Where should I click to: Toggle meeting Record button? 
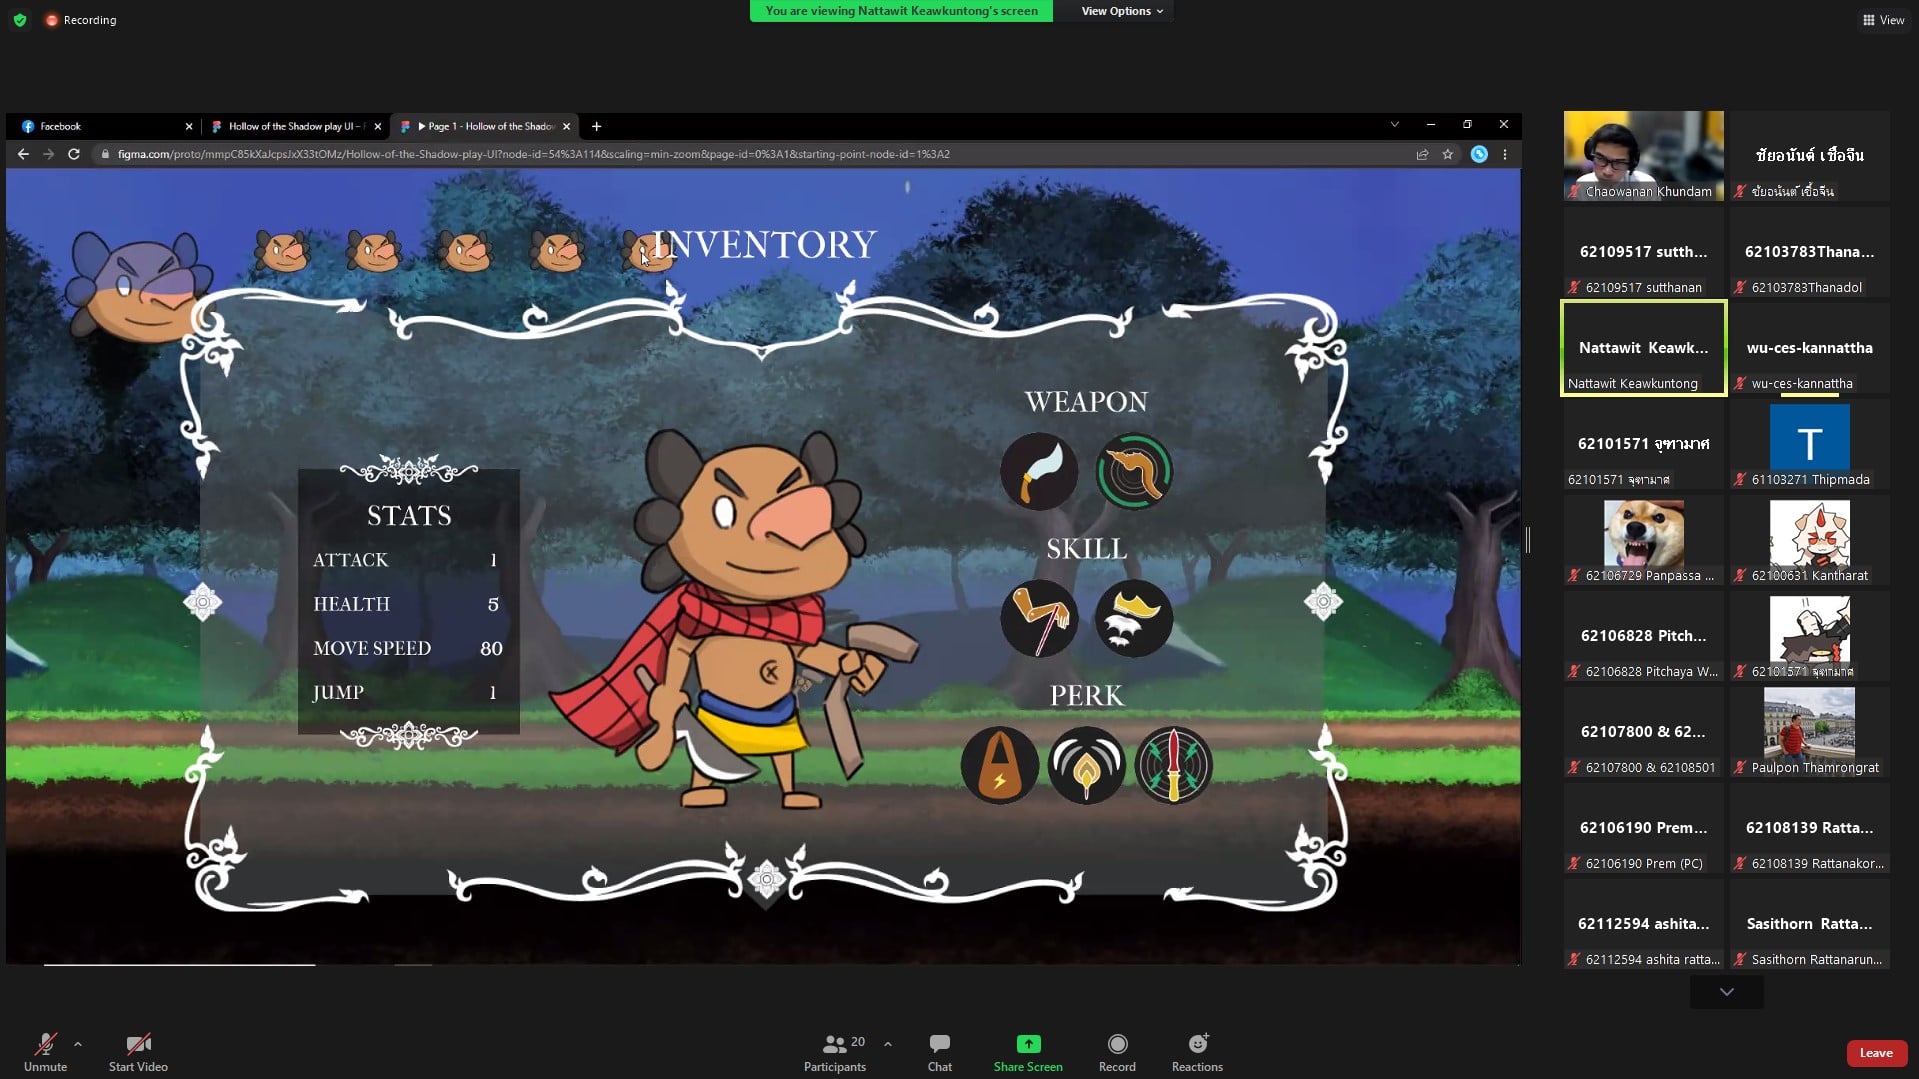(x=1117, y=1052)
